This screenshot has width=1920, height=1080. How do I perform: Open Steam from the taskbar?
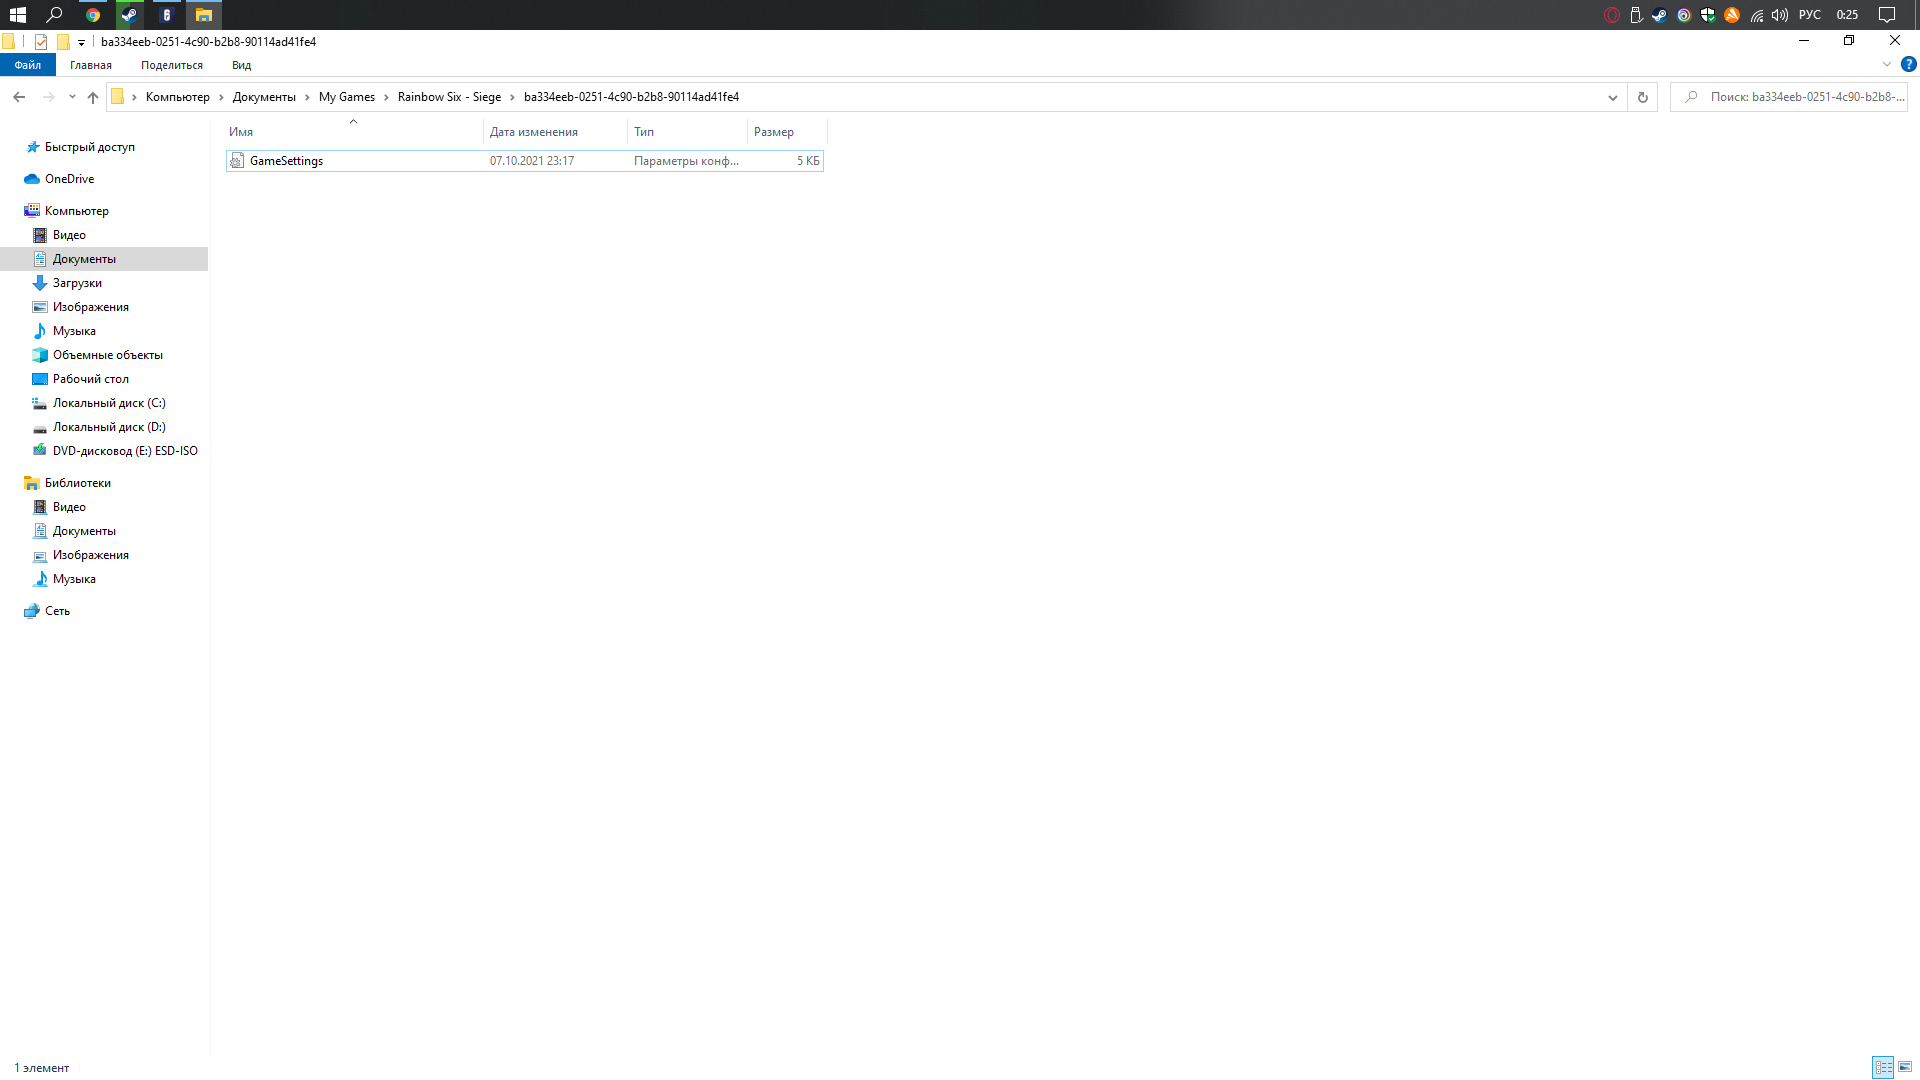point(129,15)
